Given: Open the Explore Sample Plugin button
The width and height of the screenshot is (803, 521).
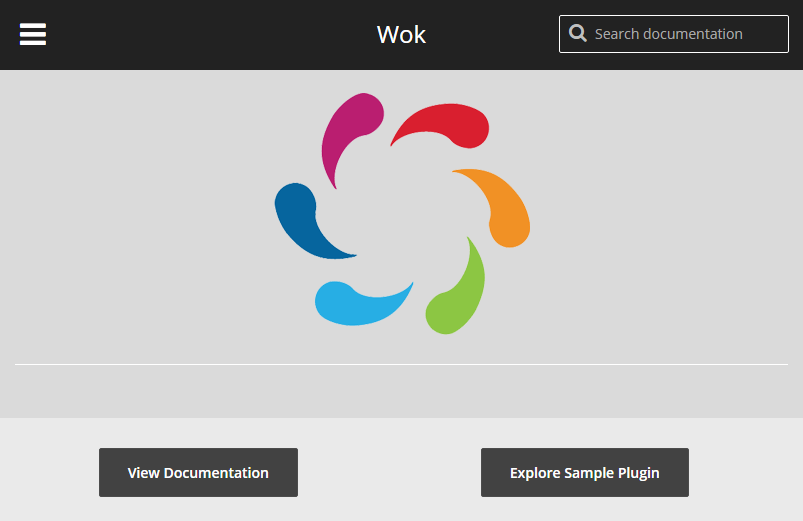Looking at the screenshot, I should 584,473.
